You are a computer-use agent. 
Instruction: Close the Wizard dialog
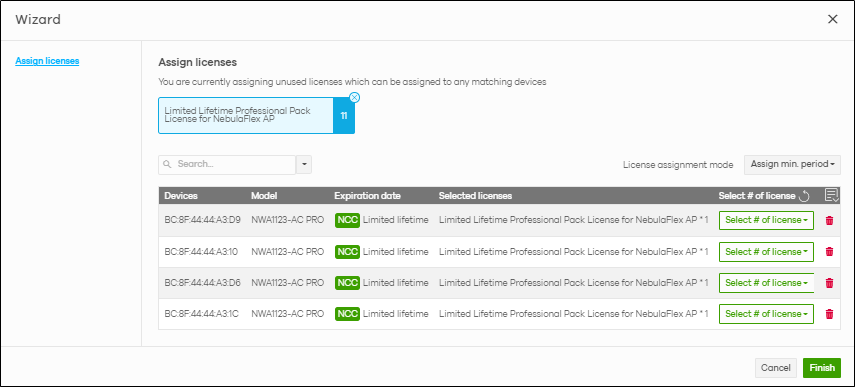[833, 20]
